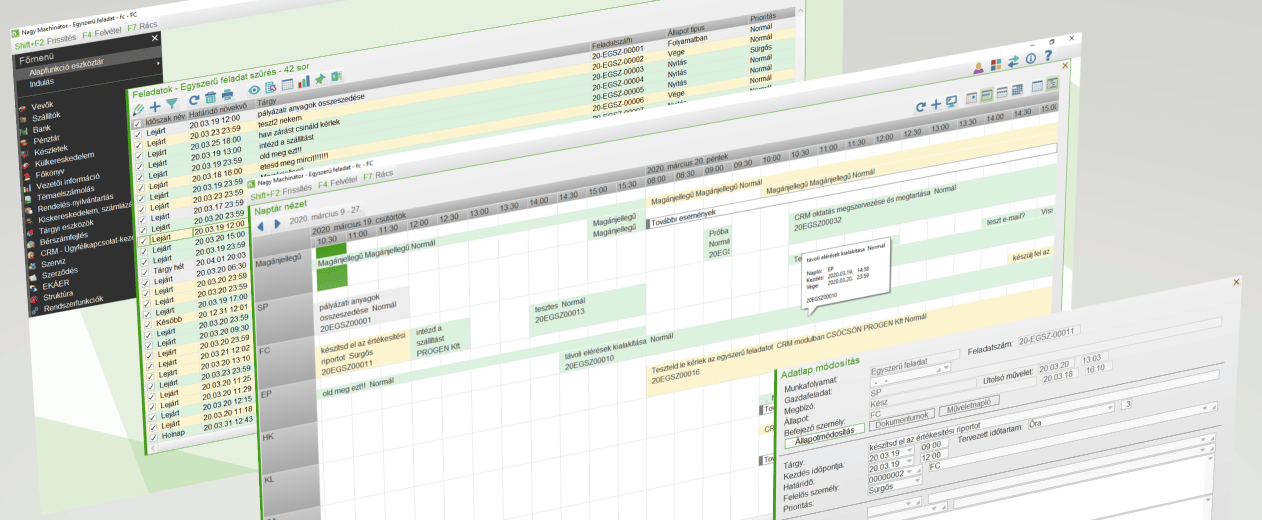Screen dimensions: 1262x520
Task: Click the blue question mark help icon
Action: tap(1048, 57)
